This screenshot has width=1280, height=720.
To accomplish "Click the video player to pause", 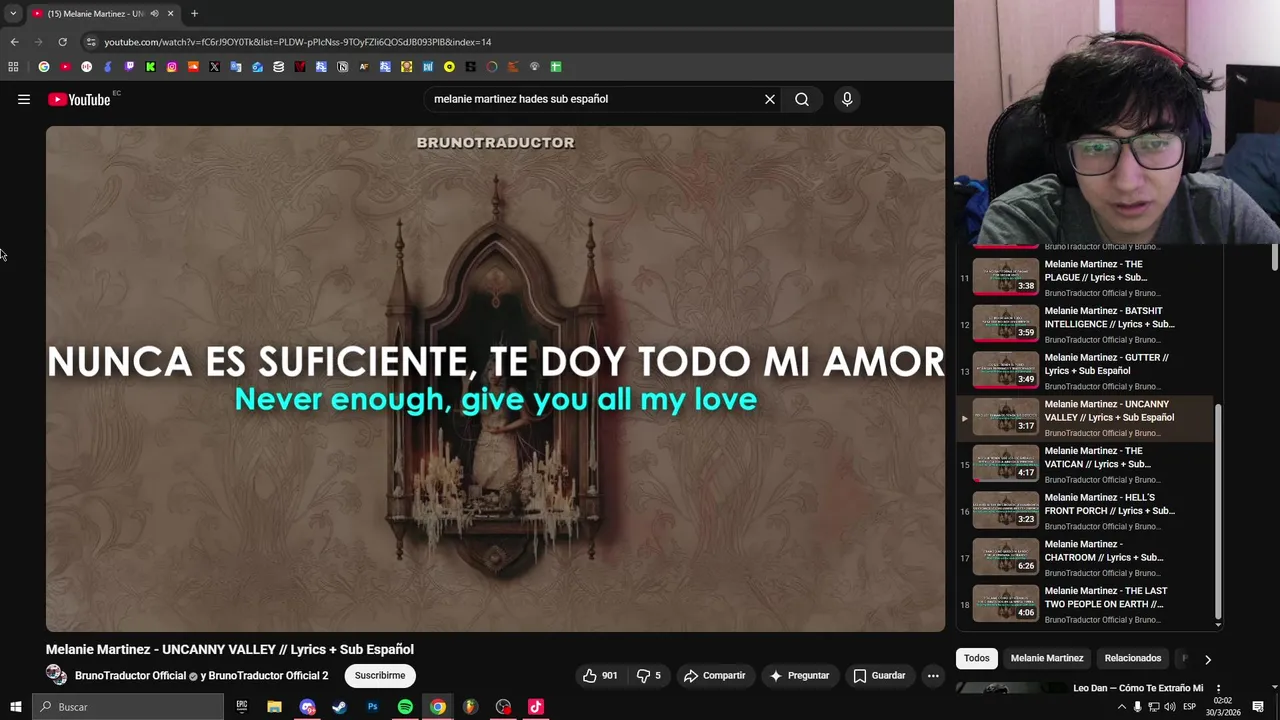I will pyautogui.click(x=495, y=379).
